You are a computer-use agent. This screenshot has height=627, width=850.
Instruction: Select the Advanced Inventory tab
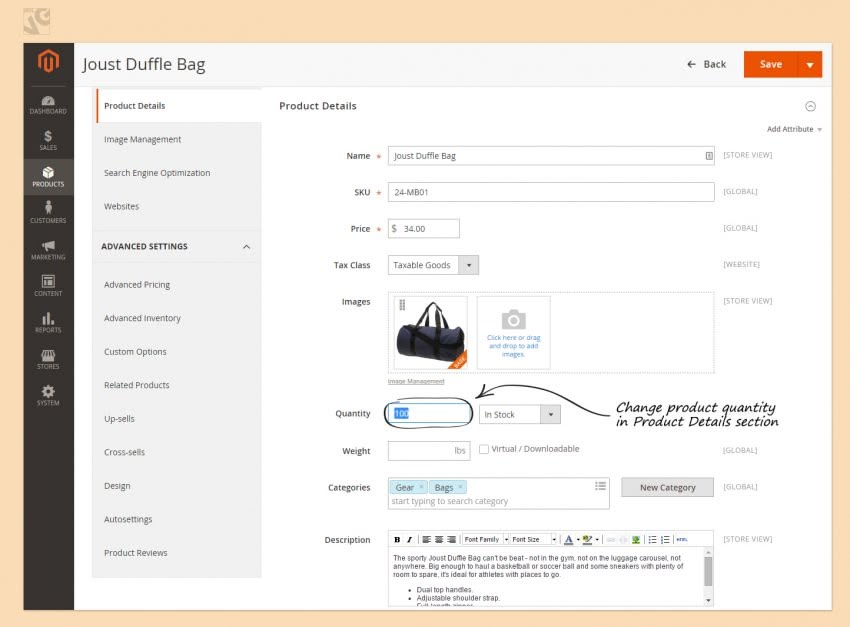point(178,318)
